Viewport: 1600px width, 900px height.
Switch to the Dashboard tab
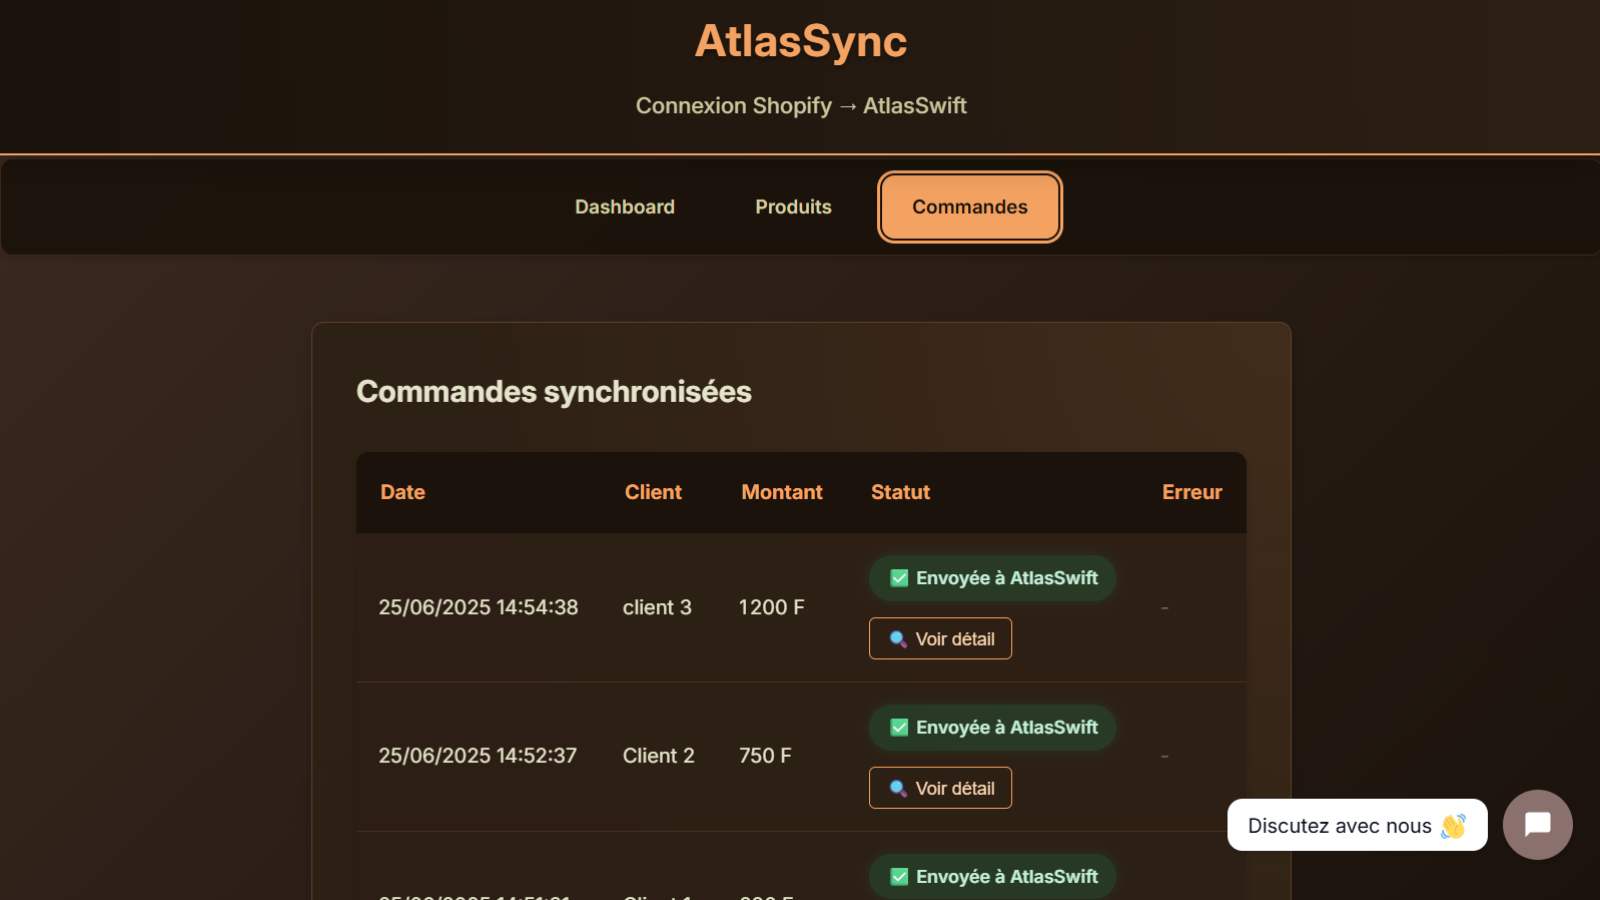coord(624,207)
